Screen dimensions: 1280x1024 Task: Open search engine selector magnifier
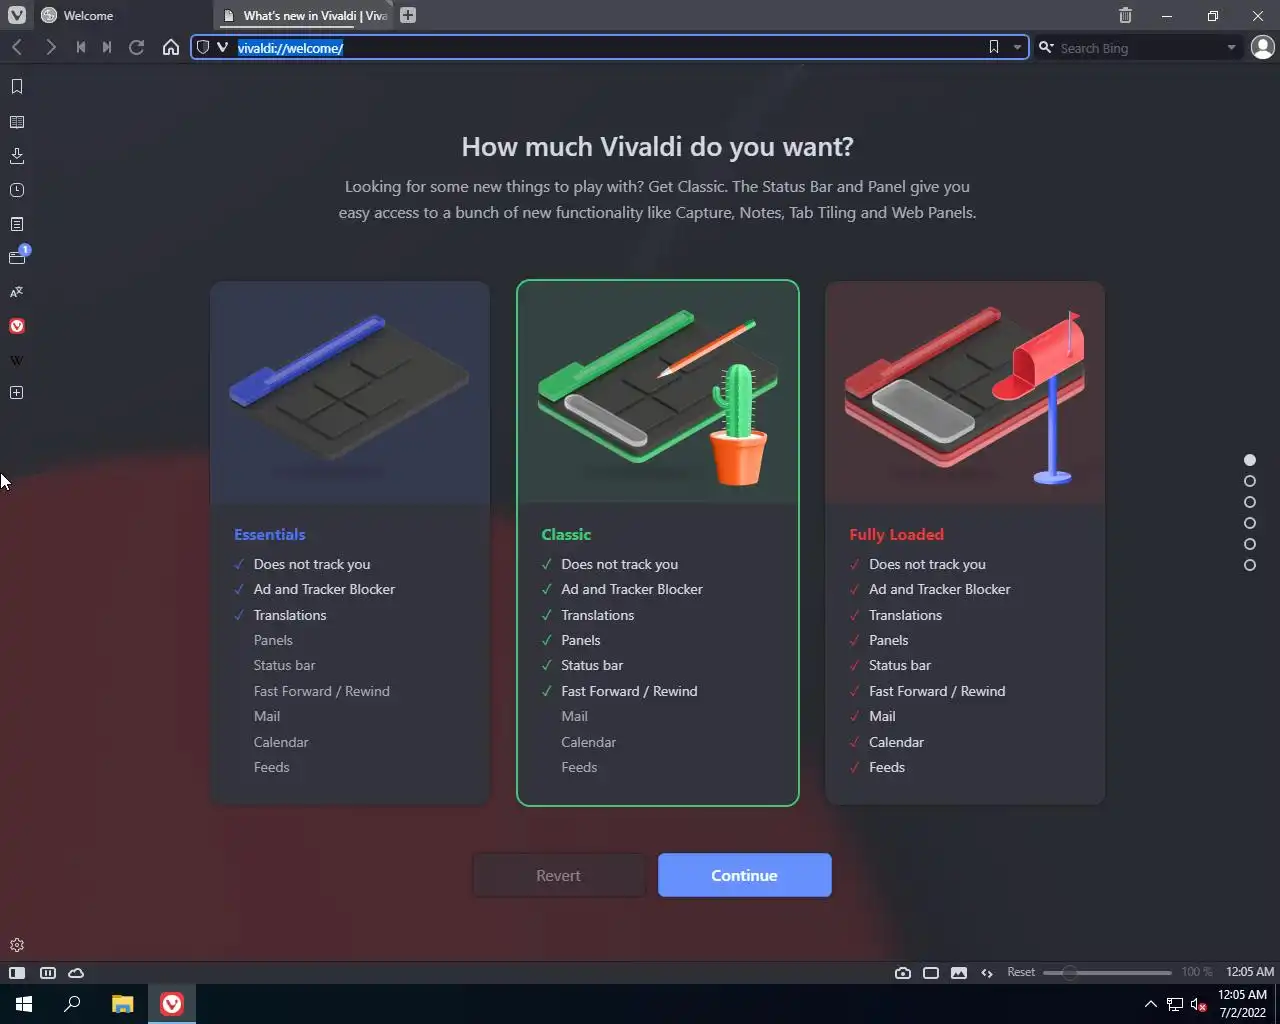[1046, 47]
